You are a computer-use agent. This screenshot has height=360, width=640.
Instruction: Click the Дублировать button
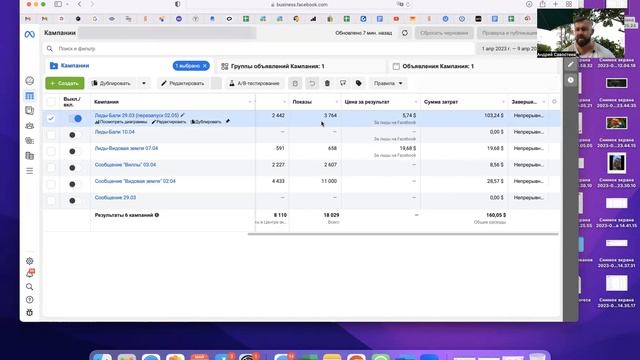pos(112,83)
